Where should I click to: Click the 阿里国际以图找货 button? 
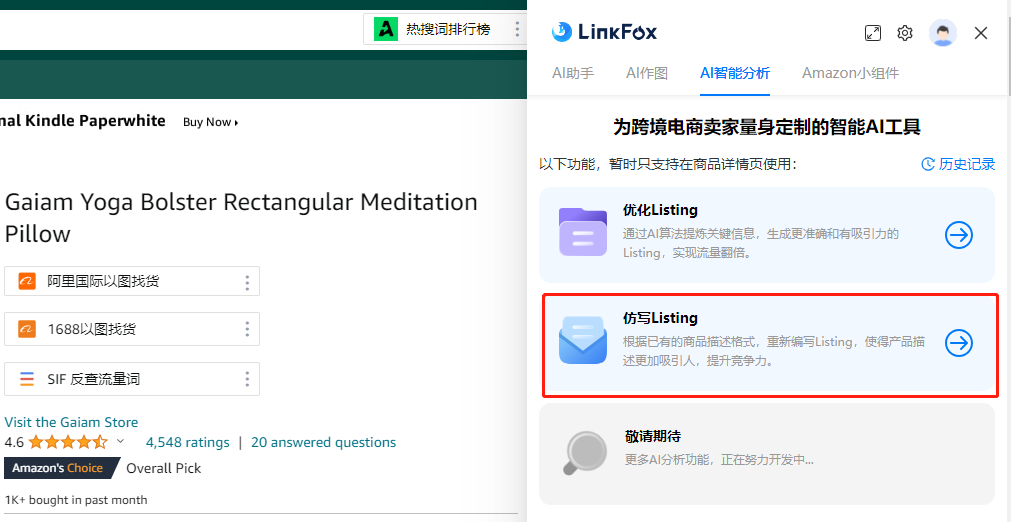coord(132,282)
